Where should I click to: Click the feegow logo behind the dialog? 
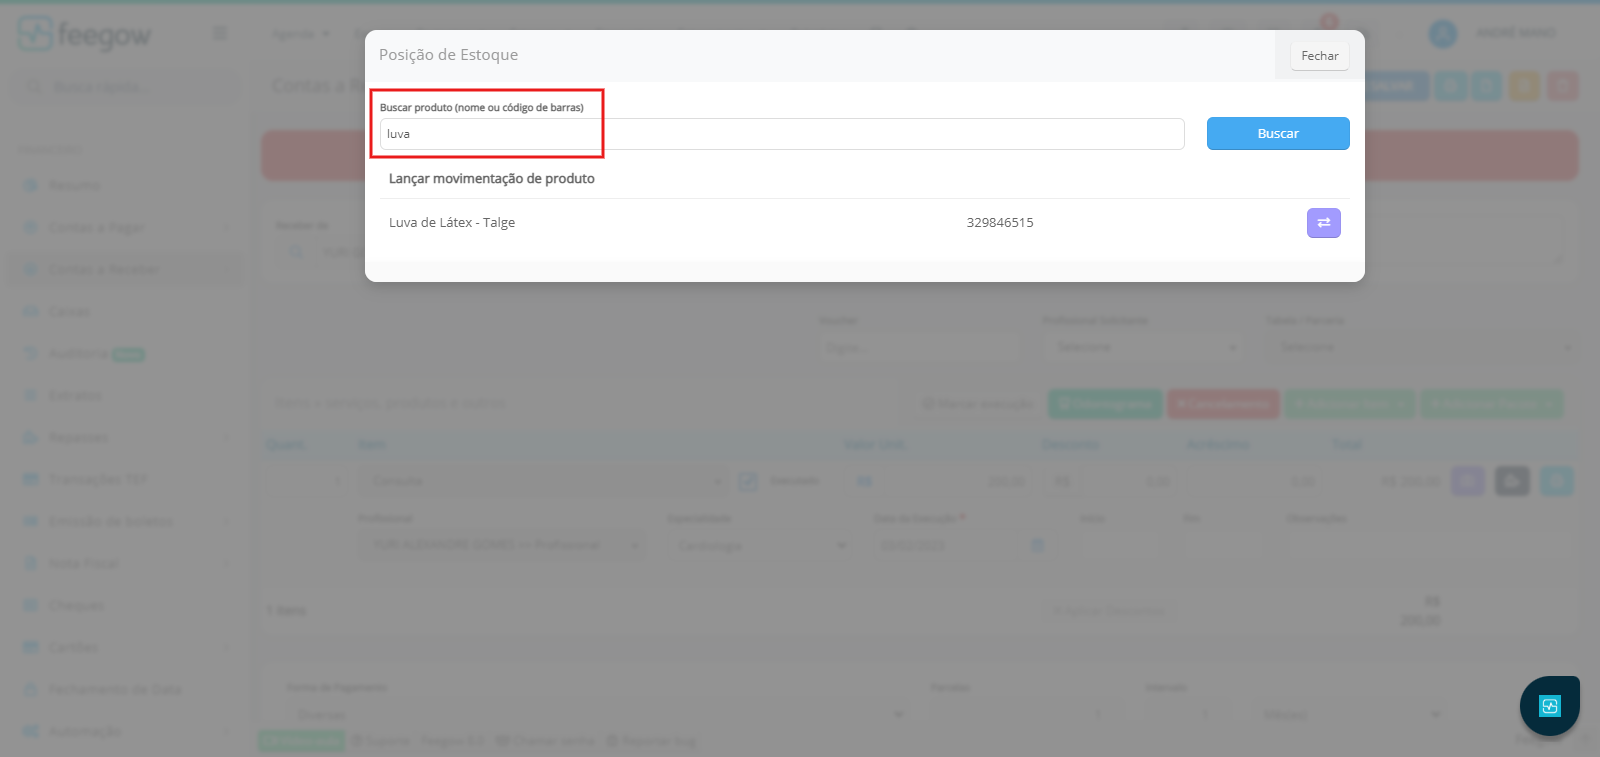84,34
